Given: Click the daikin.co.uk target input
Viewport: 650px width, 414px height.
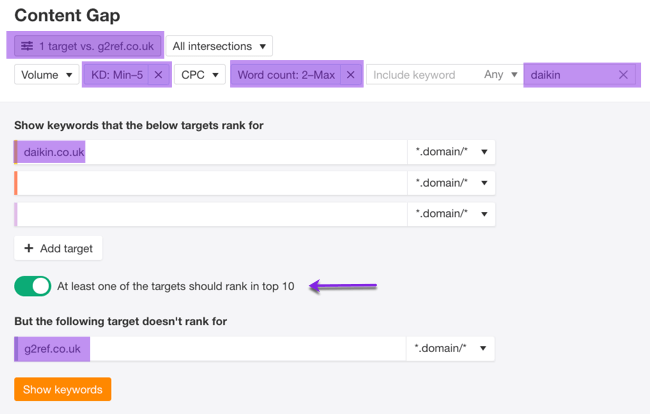Looking at the screenshot, I should [210, 152].
